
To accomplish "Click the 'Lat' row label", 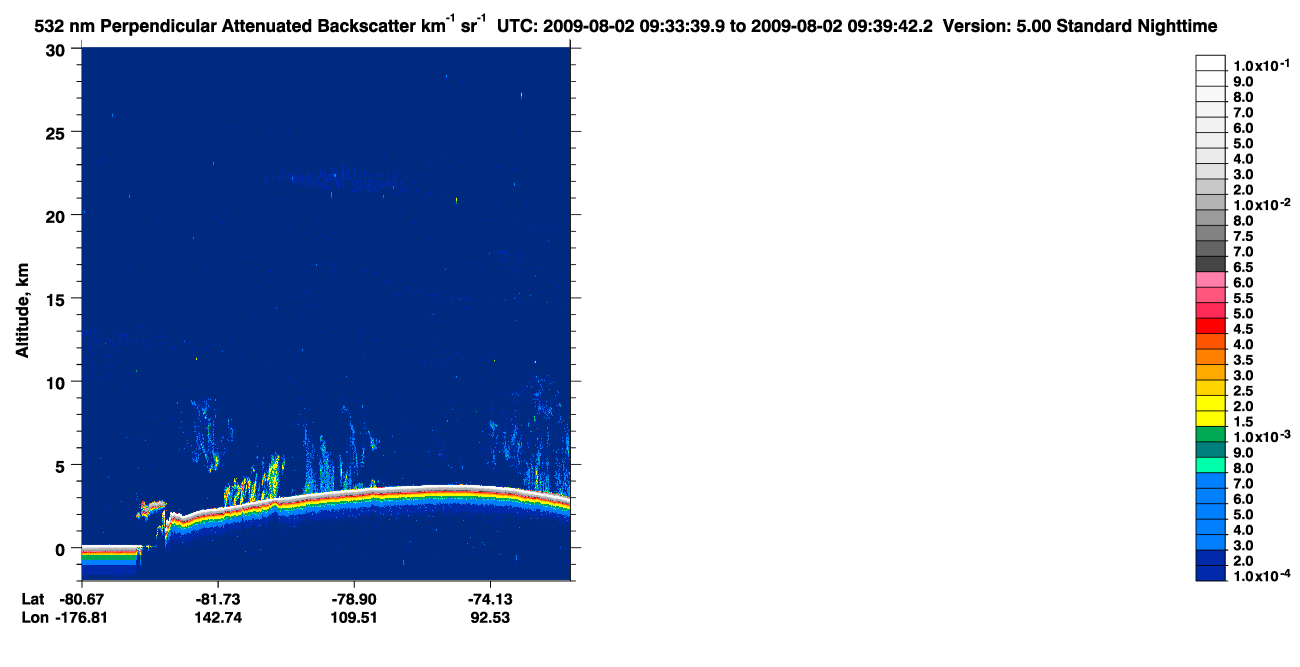I will point(33,598).
